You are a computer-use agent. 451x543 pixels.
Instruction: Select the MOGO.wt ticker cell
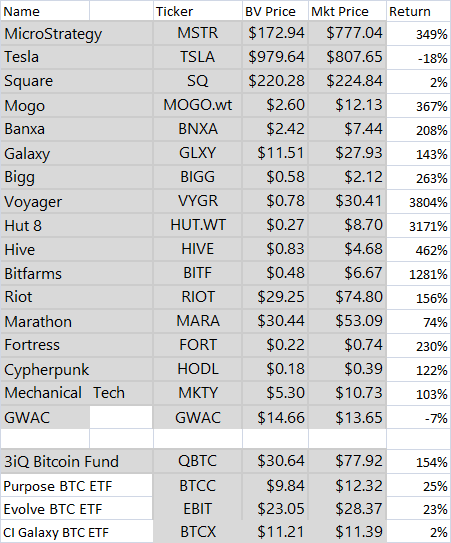pos(198,105)
